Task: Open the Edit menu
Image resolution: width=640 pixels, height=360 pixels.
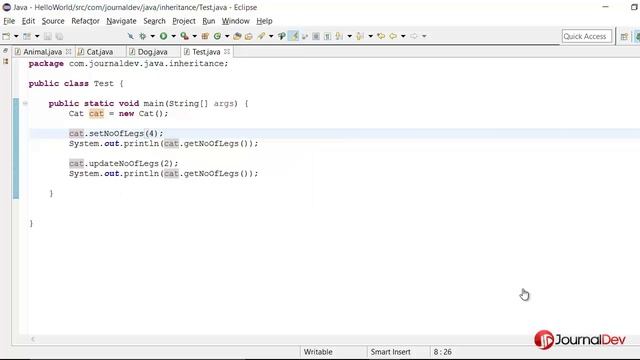Action: (28, 21)
